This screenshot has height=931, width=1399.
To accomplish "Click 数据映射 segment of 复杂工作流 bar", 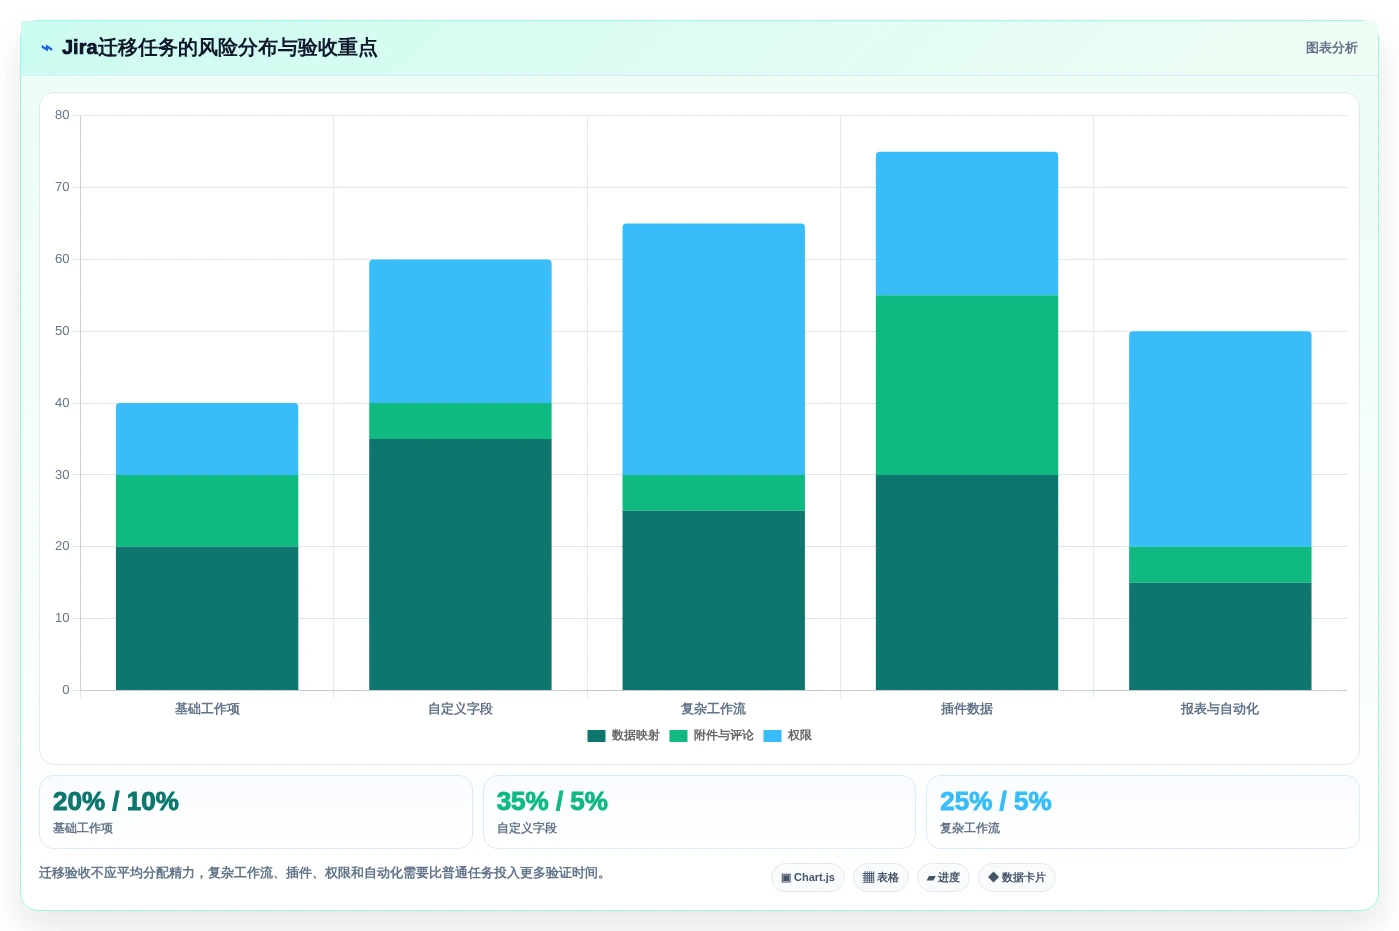I will tap(713, 600).
